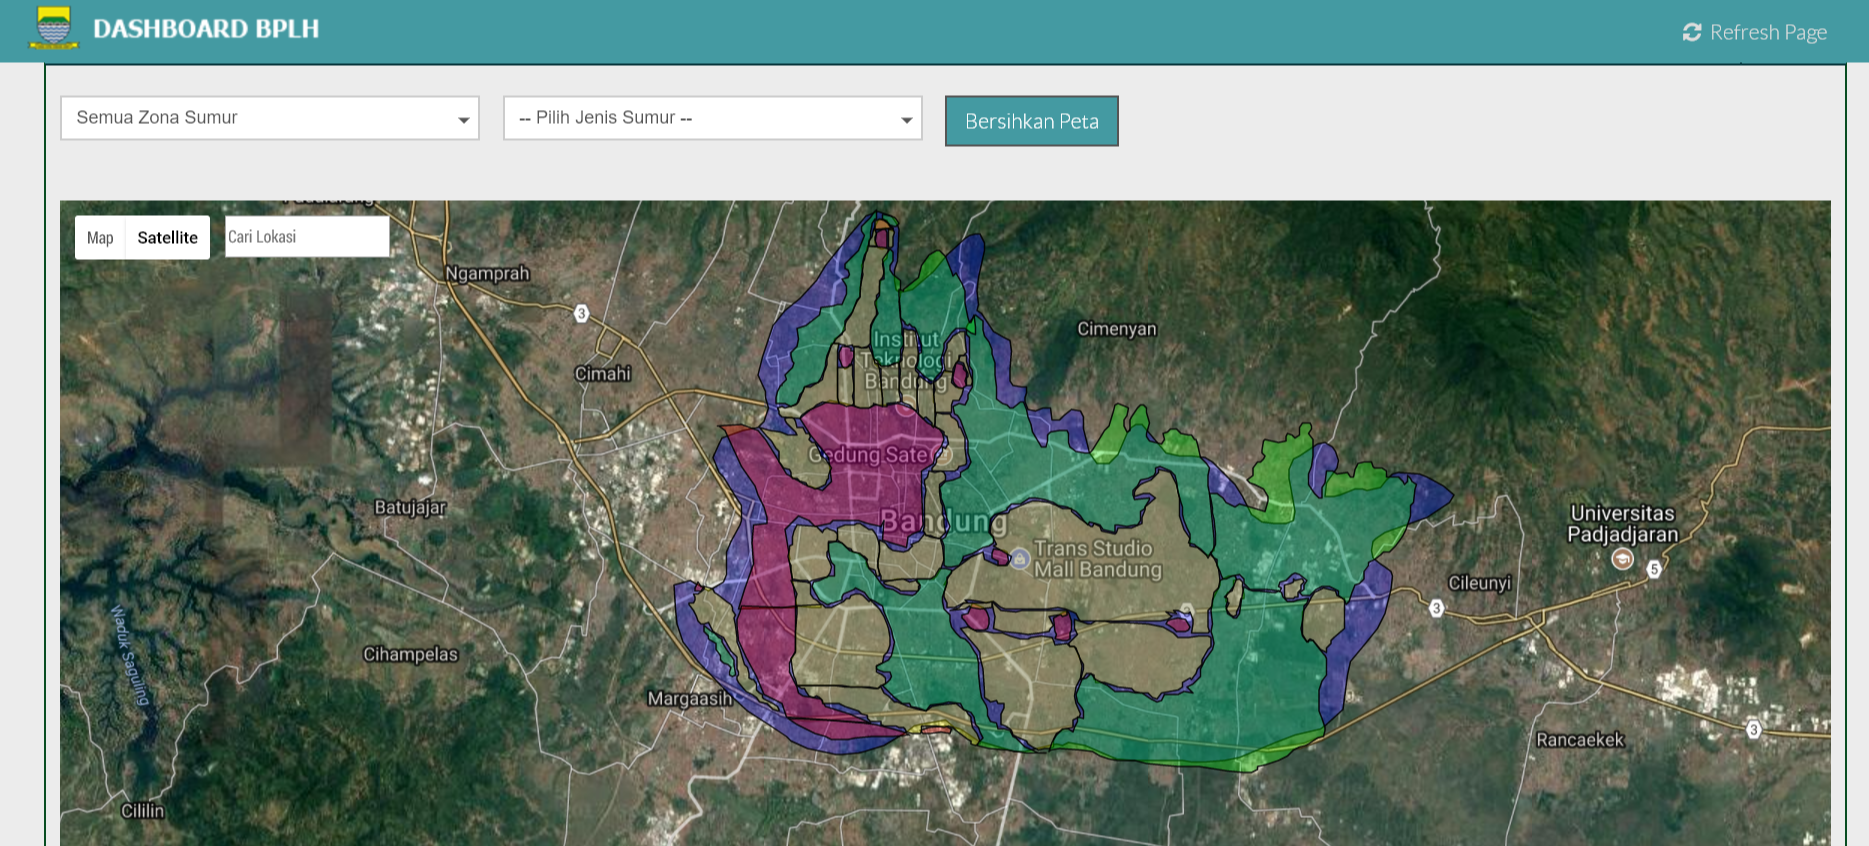Click the route 5 road shield
The image size is (1869, 846).
[1654, 569]
